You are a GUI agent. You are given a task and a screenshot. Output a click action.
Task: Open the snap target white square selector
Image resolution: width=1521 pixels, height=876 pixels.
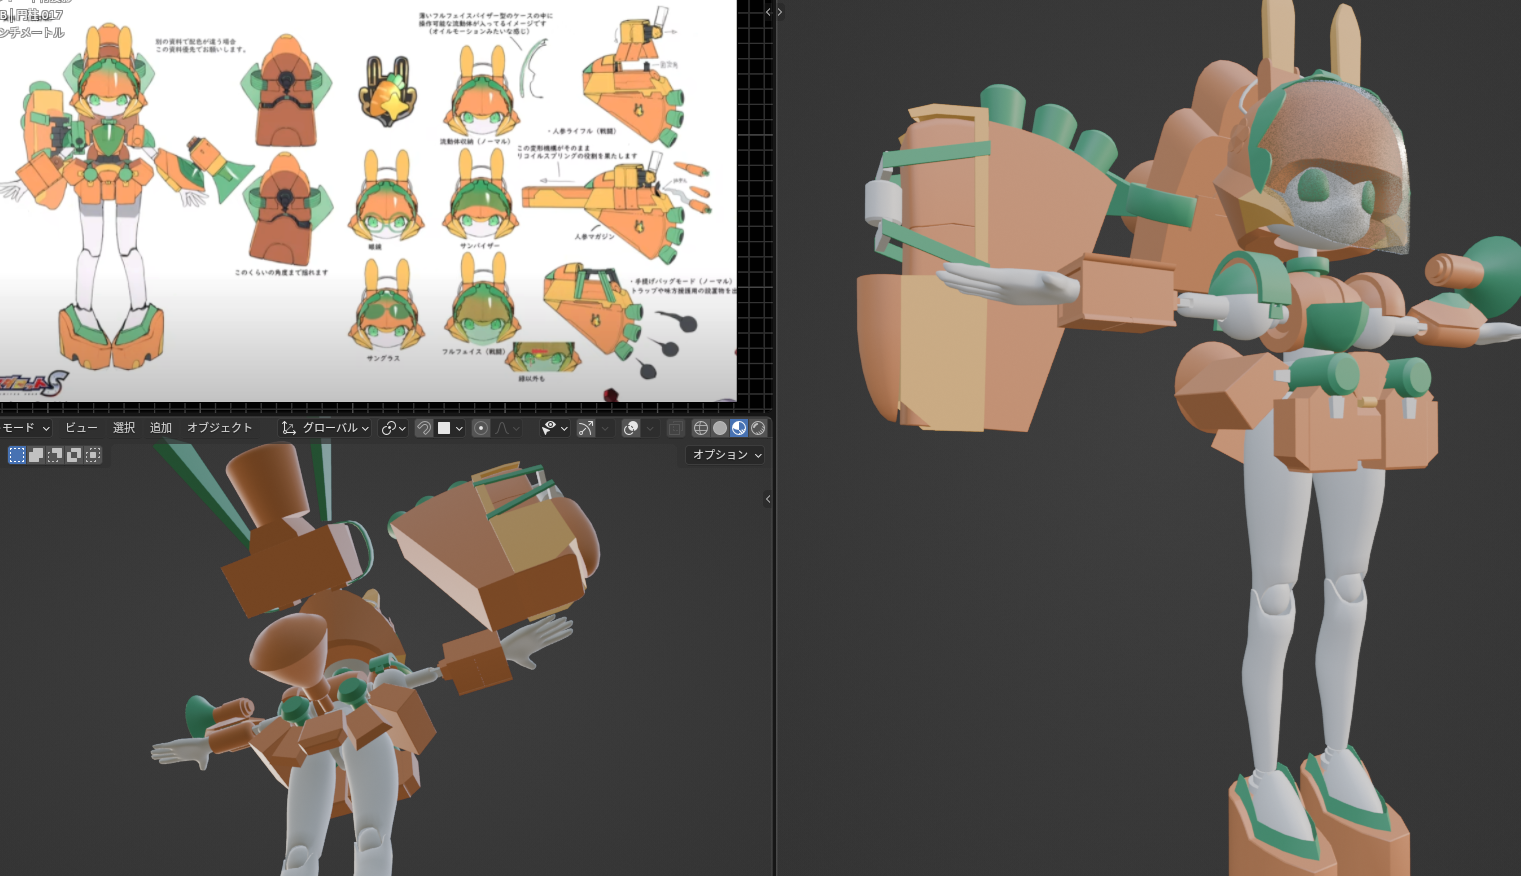[450, 428]
